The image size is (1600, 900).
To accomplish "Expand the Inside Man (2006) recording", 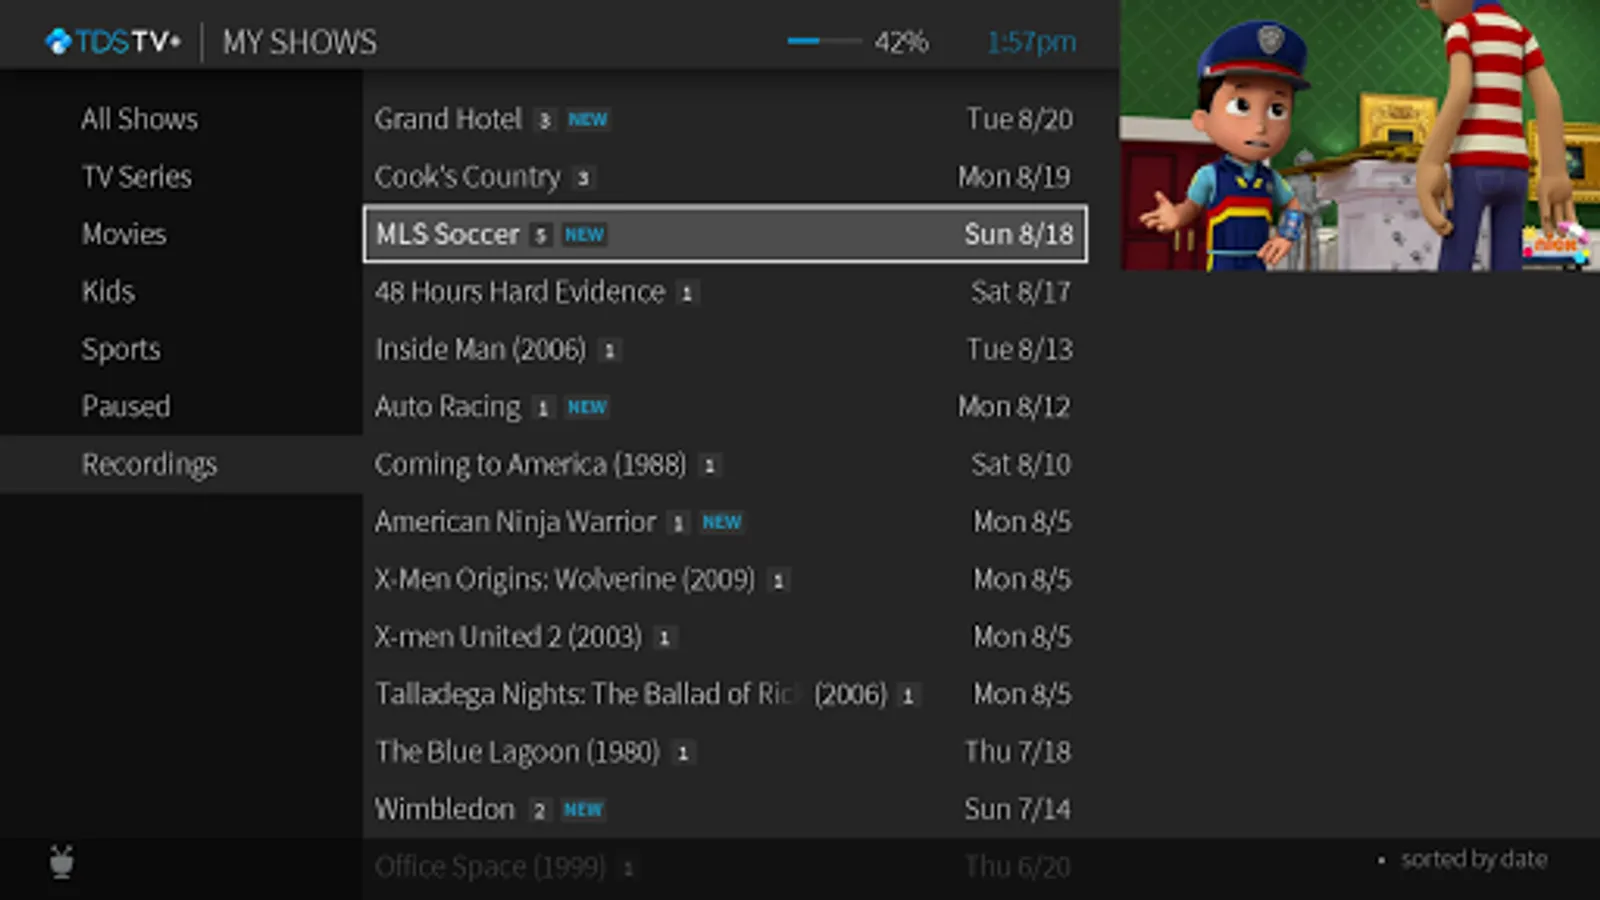I will [x=480, y=349].
